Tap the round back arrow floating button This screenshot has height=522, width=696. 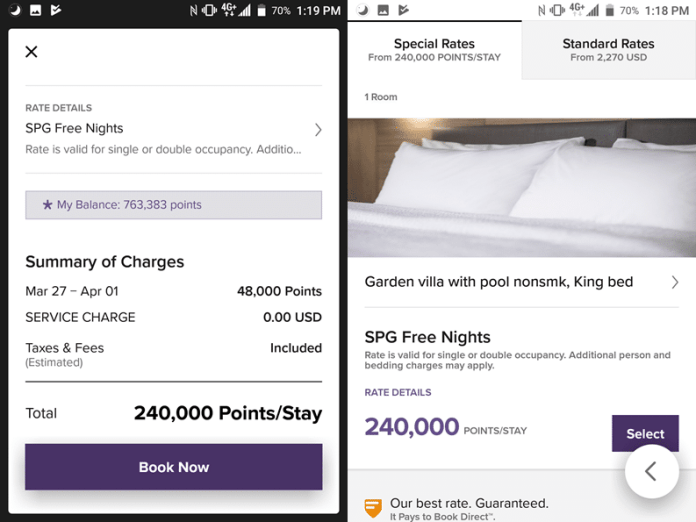pos(651,471)
